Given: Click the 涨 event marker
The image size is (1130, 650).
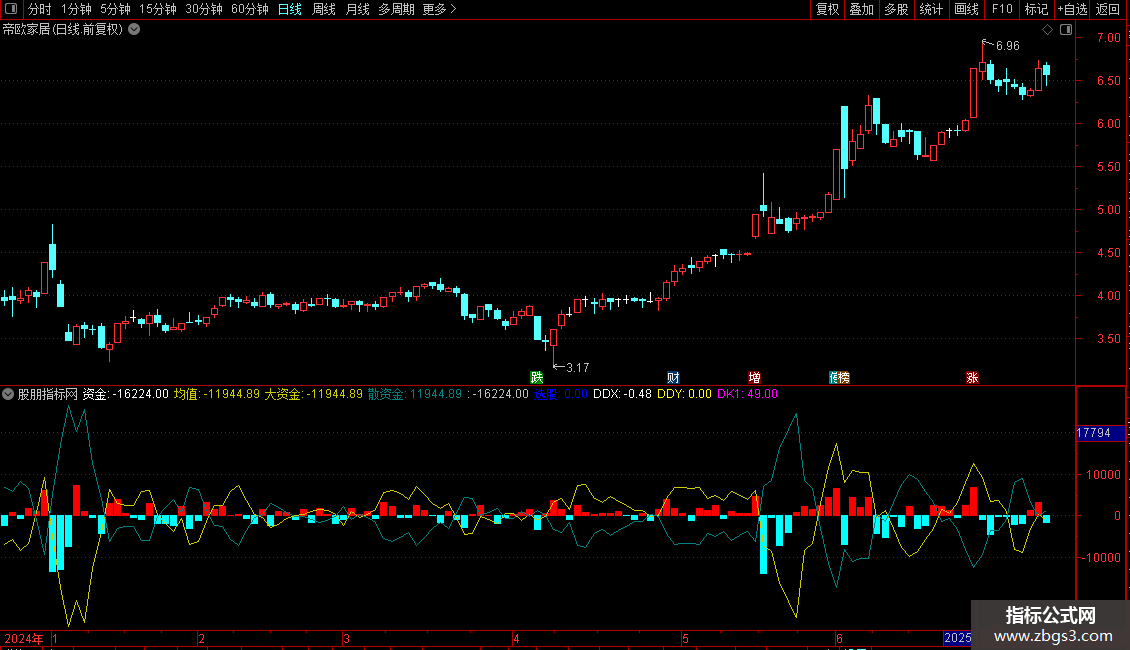Looking at the screenshot, I should (972, 378).
